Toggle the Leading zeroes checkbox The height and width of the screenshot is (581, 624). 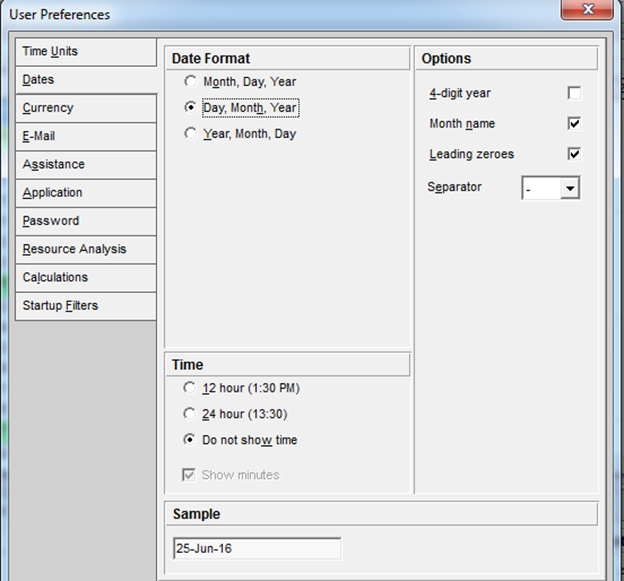574,154
